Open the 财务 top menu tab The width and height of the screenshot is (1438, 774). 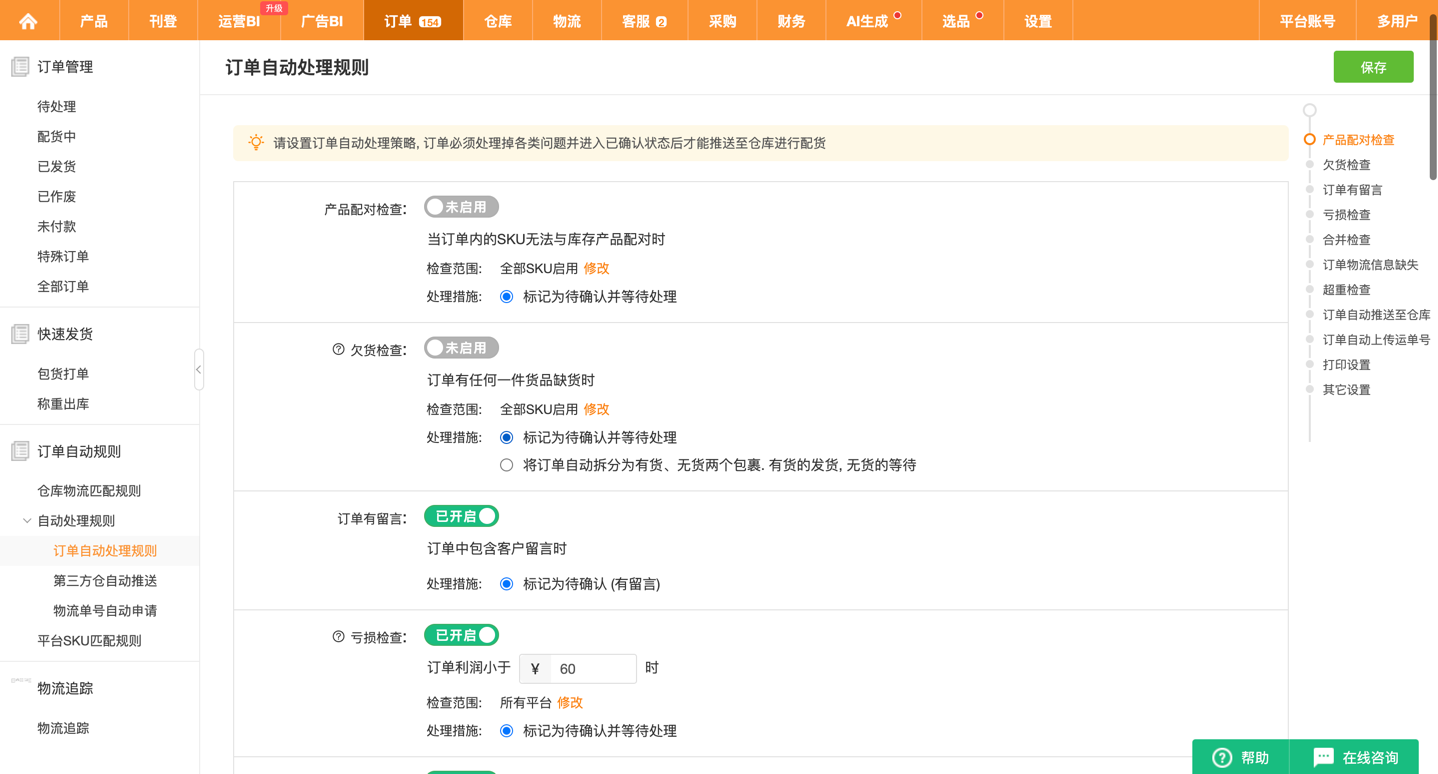pos(791,21)
